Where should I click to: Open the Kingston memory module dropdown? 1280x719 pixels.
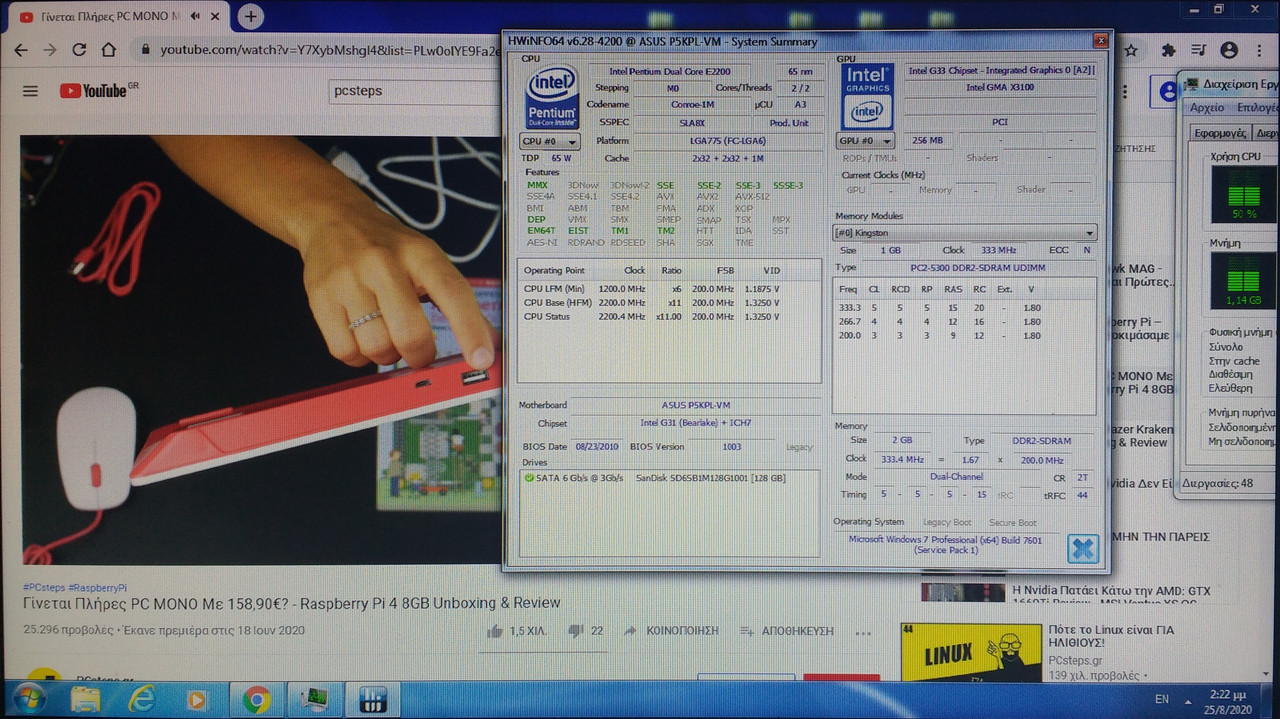(965, 232)
